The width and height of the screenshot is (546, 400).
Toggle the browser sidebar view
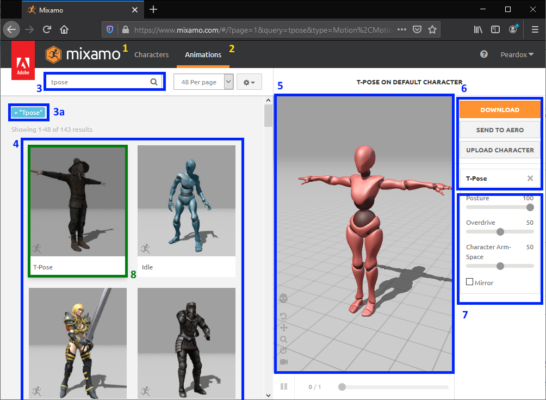(495, 30)
